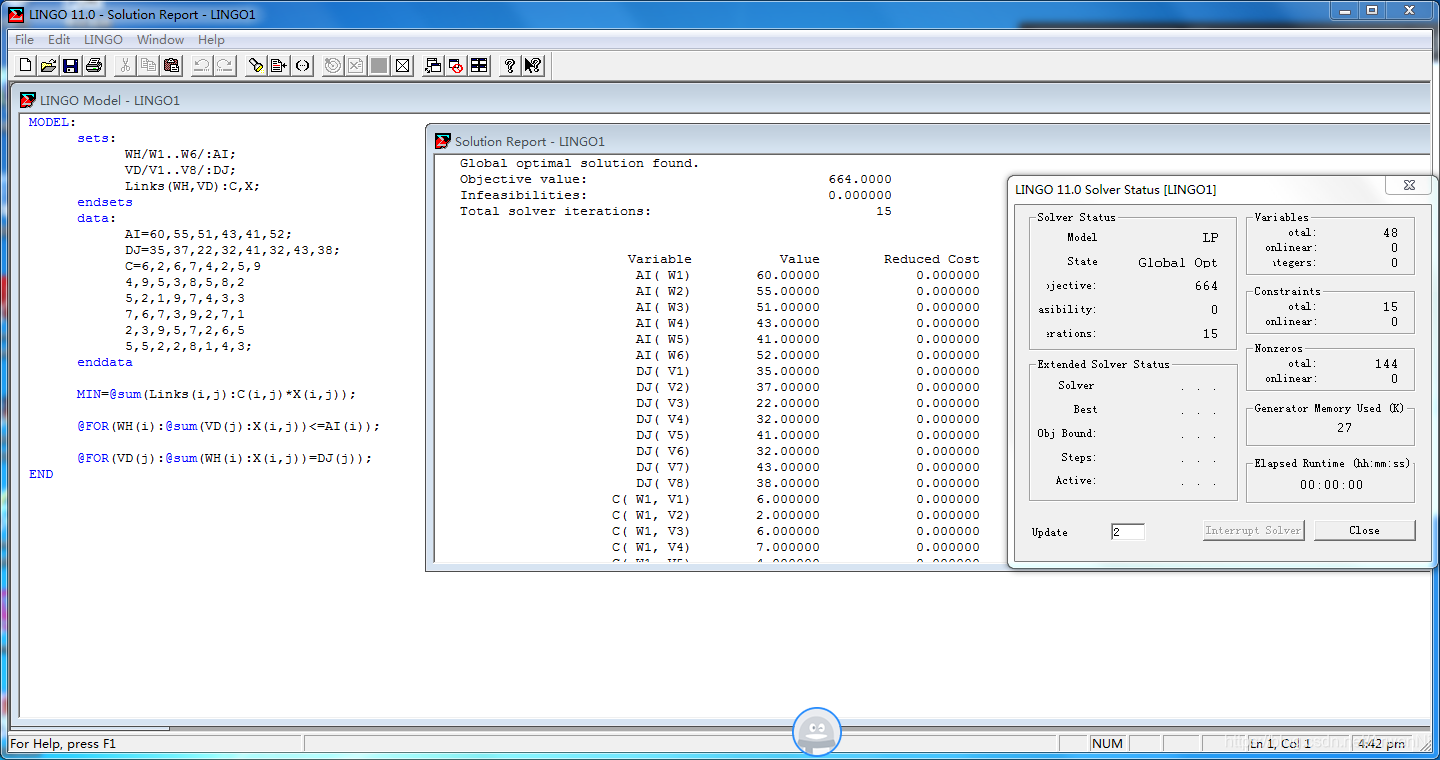Click the END line in the model
The image size is (1440, 760).
tap(41, 474)
